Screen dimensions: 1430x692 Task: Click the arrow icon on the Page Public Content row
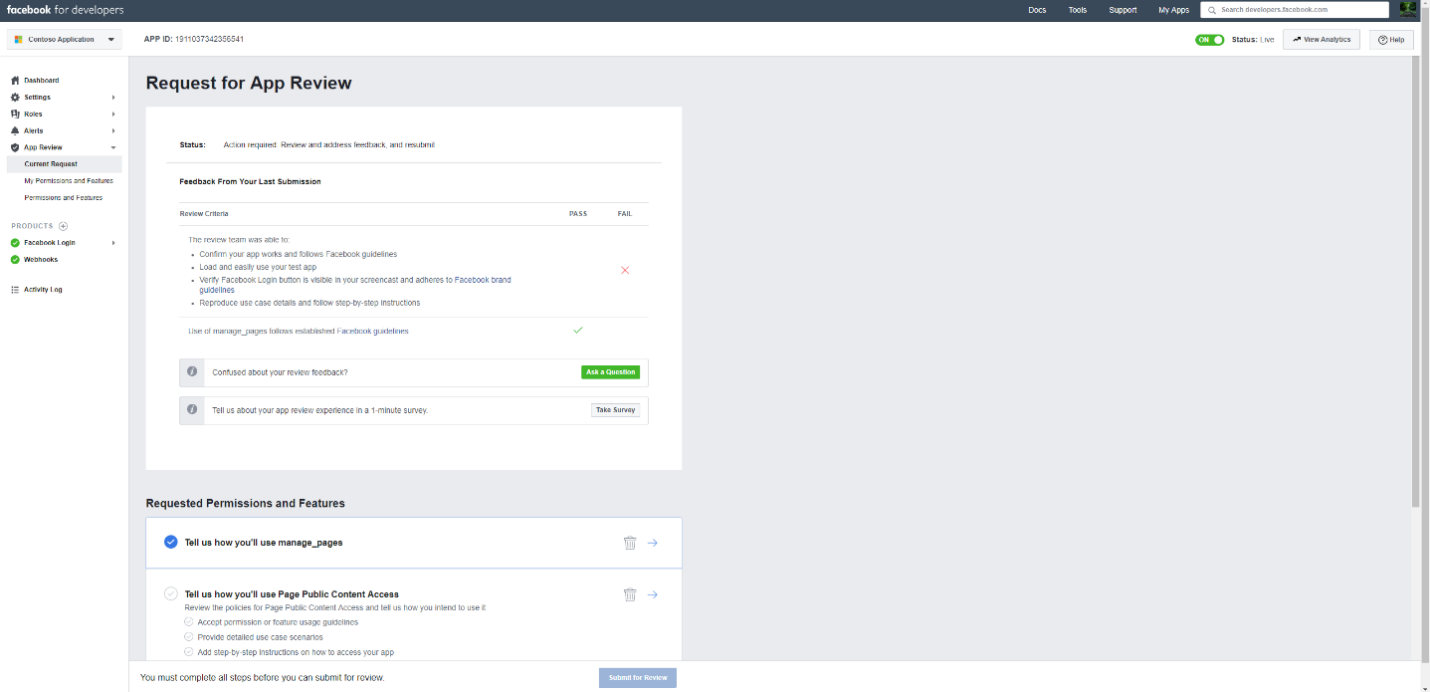(653, 594)
